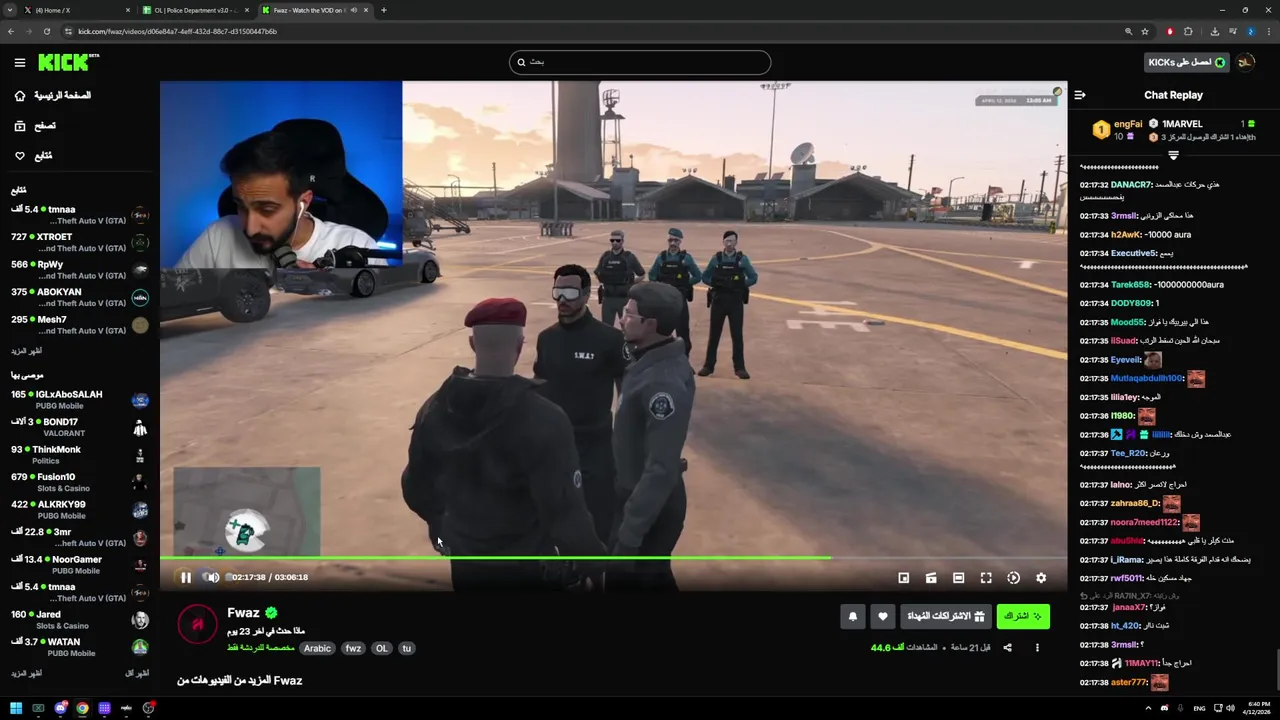Click chat username DANACR7

pyautogui.click(x=1131, y=185)
